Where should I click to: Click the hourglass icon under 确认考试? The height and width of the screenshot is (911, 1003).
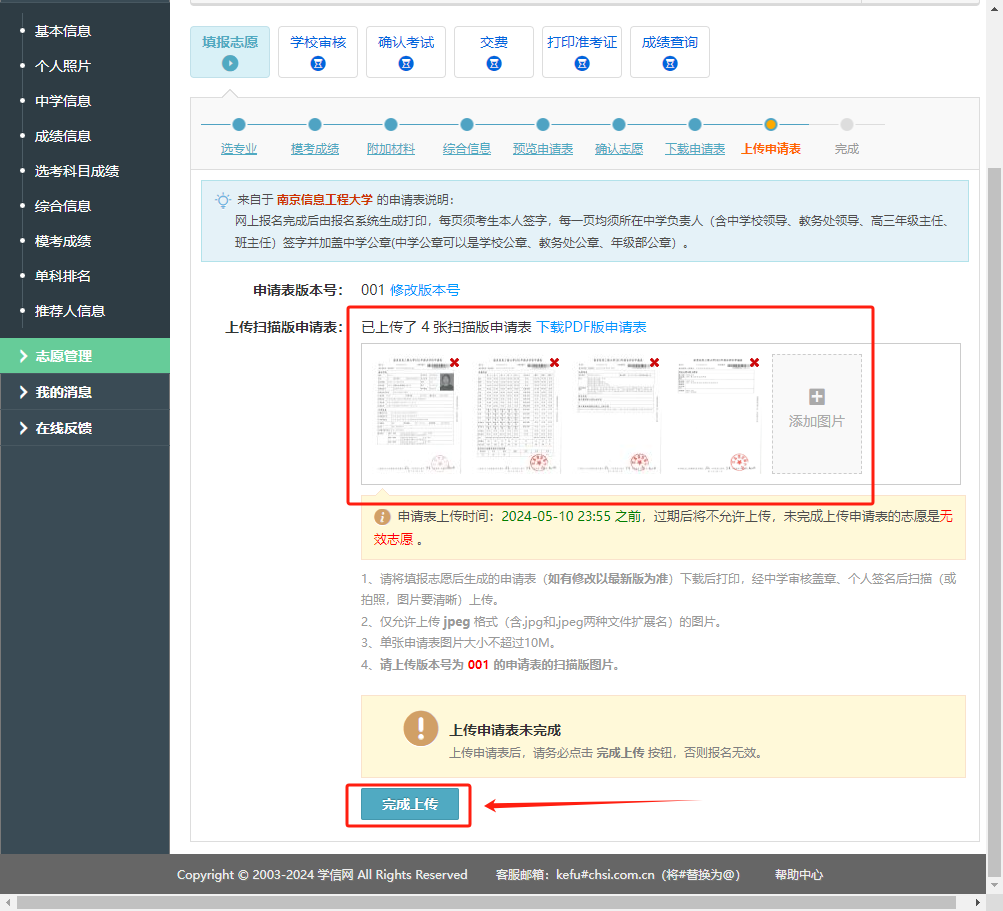[406, 63]
